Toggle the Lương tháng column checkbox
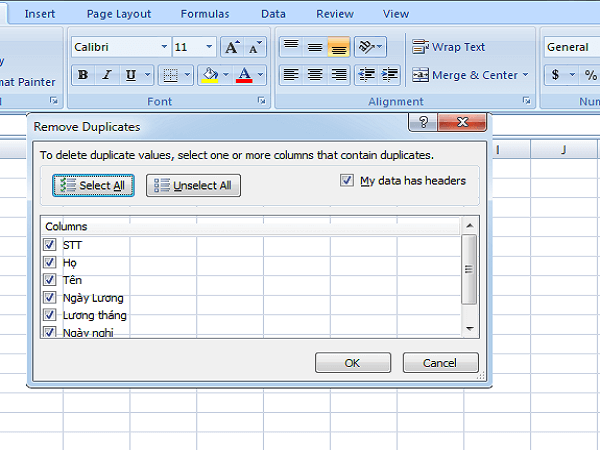This screenshot has height=450, width=600. click(x=49, y=315)
